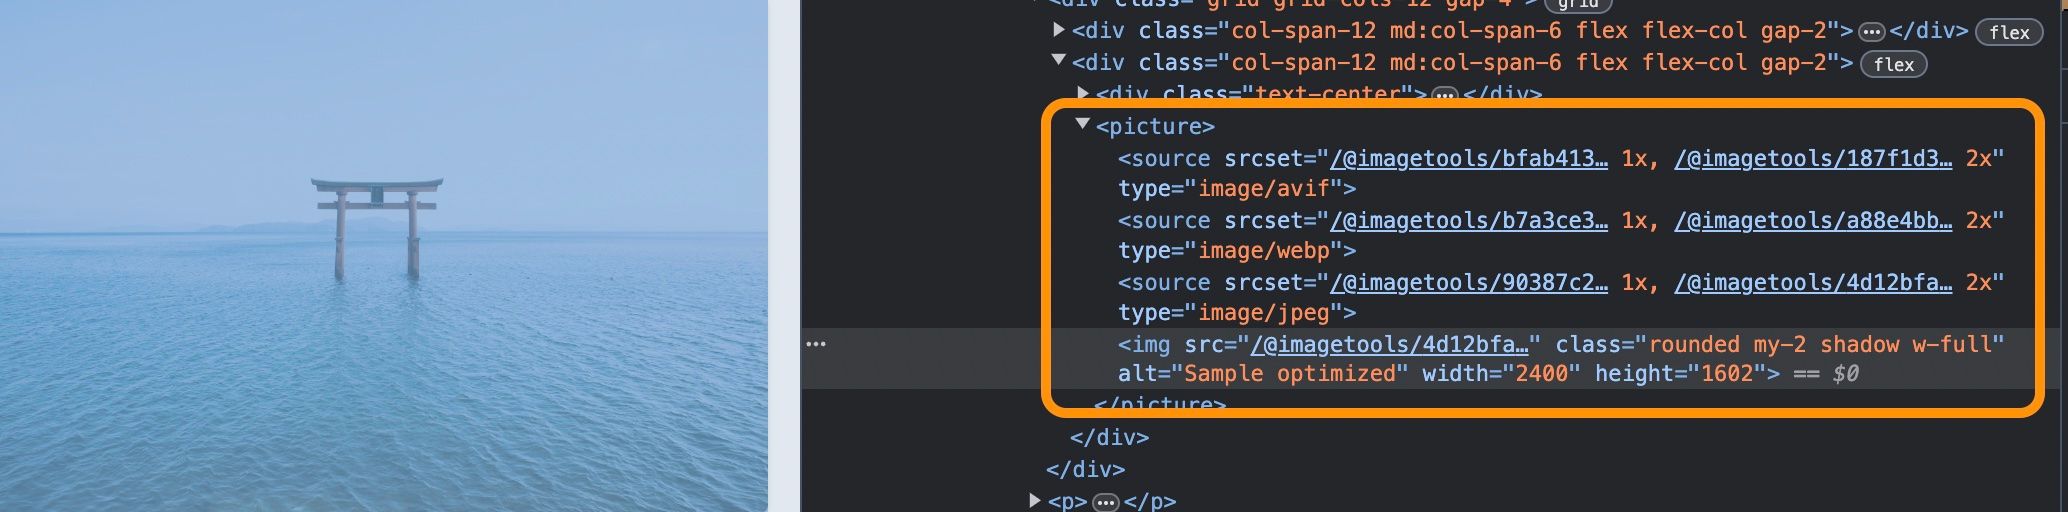
Task: Expand the collapsed p element
Action: [x=1035, y=499]
